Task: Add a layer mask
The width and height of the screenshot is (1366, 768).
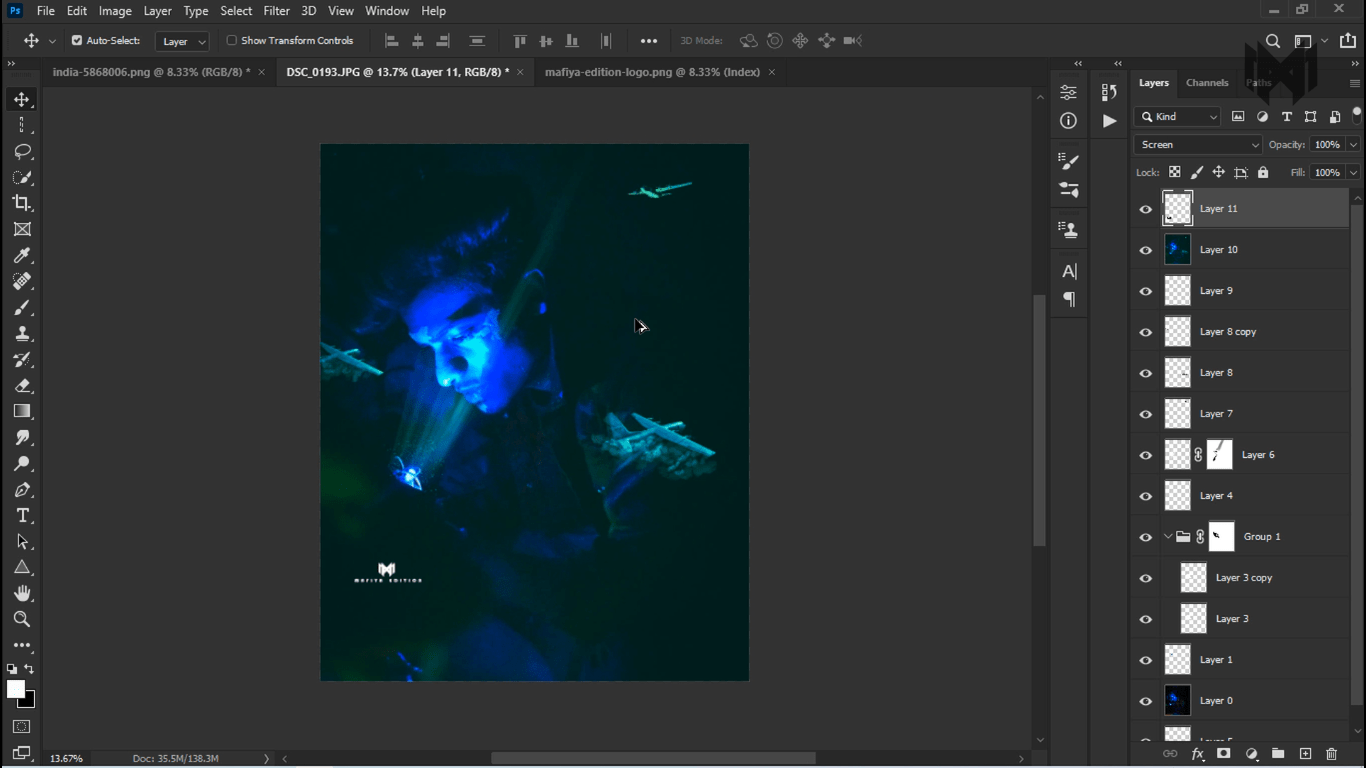Action: tap(1224, 754)
